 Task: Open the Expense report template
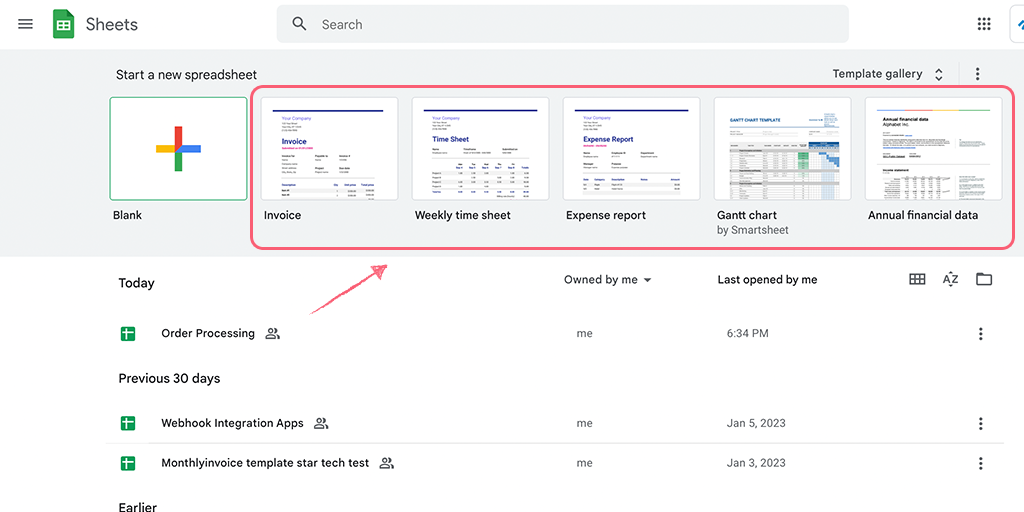(632, 148)
